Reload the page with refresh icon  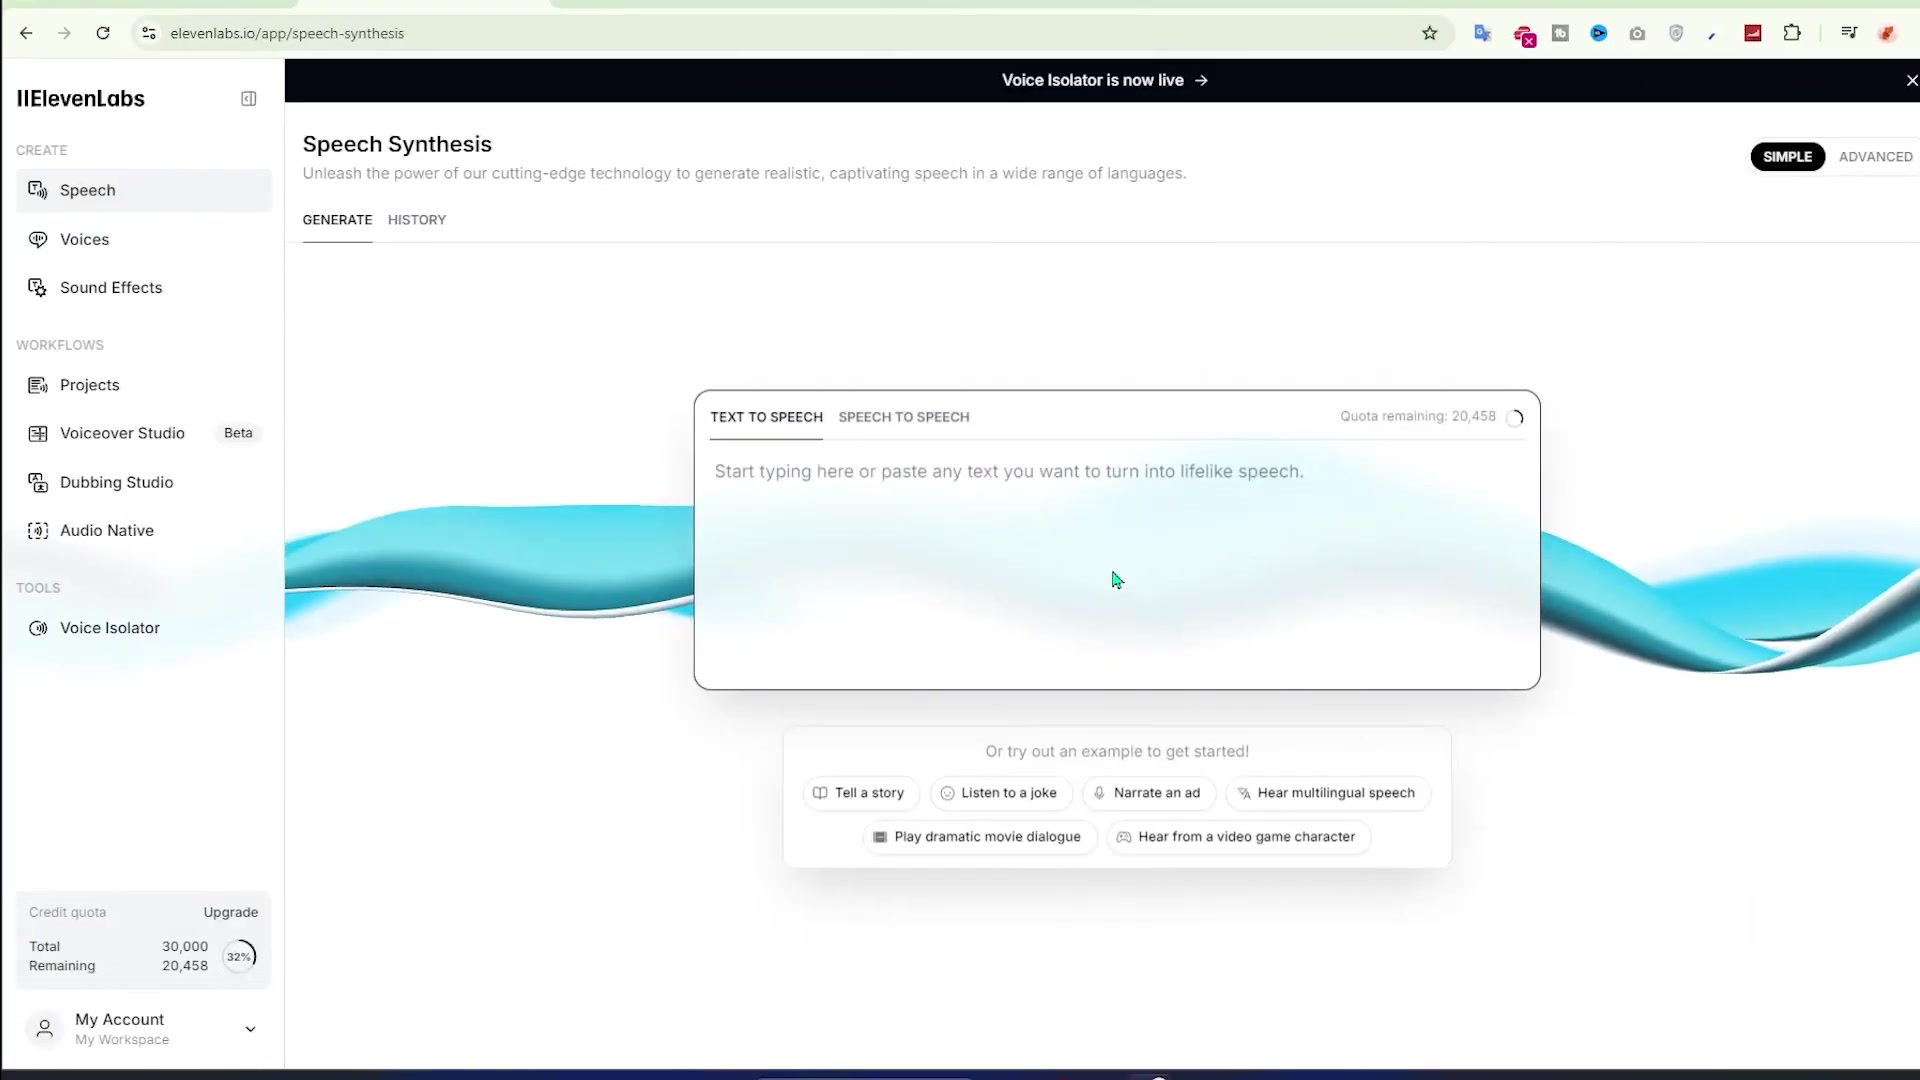coord(103,33)
